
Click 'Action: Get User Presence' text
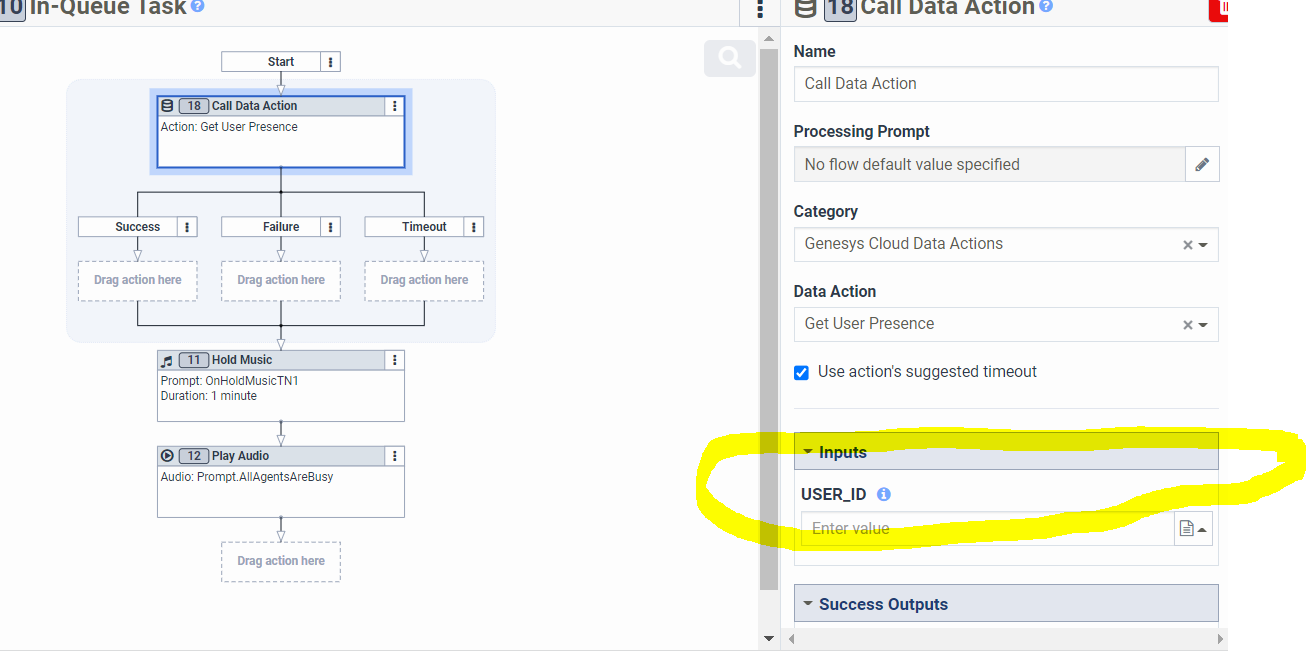(x=229, y=127)
